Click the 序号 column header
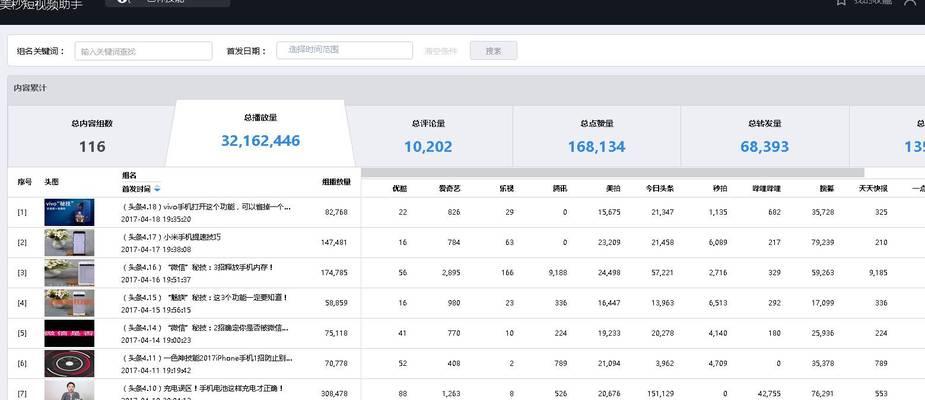The height and width of the screenshot is (400, 925). point(24,182)
